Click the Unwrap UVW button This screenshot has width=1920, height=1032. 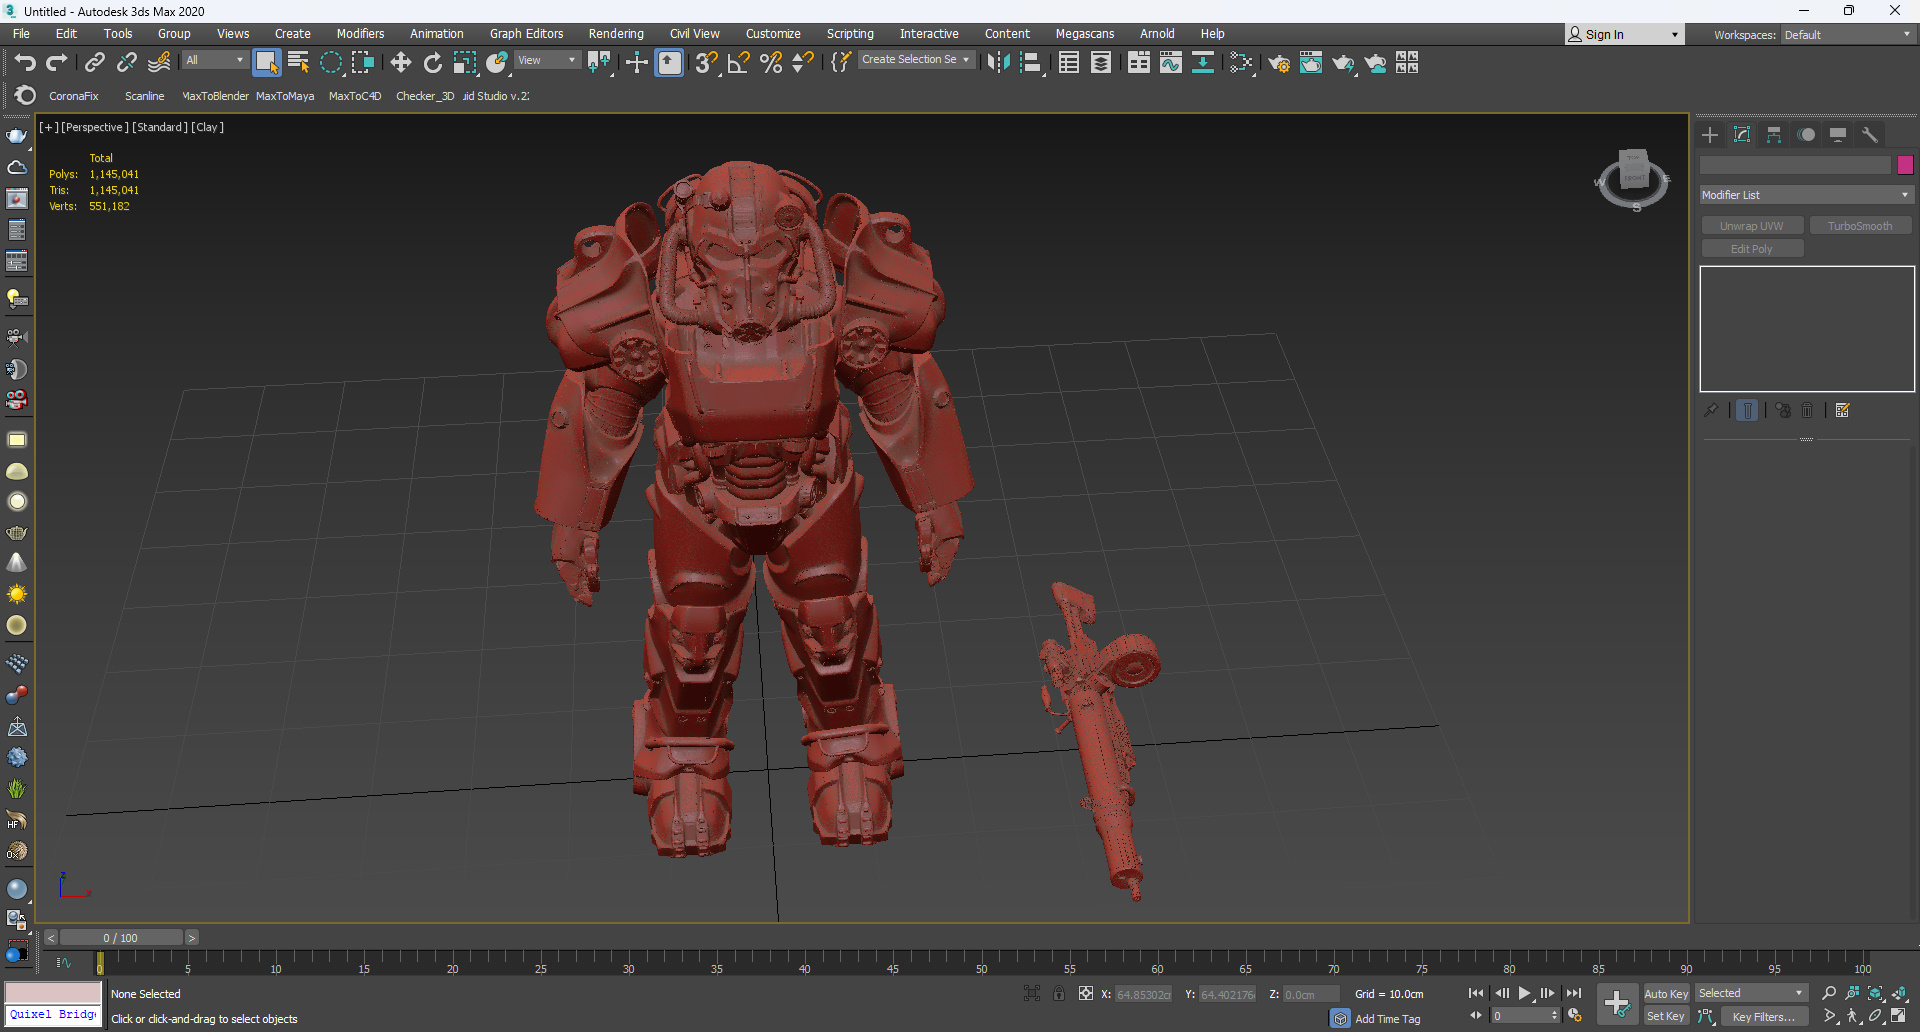tap(1752, 226)
